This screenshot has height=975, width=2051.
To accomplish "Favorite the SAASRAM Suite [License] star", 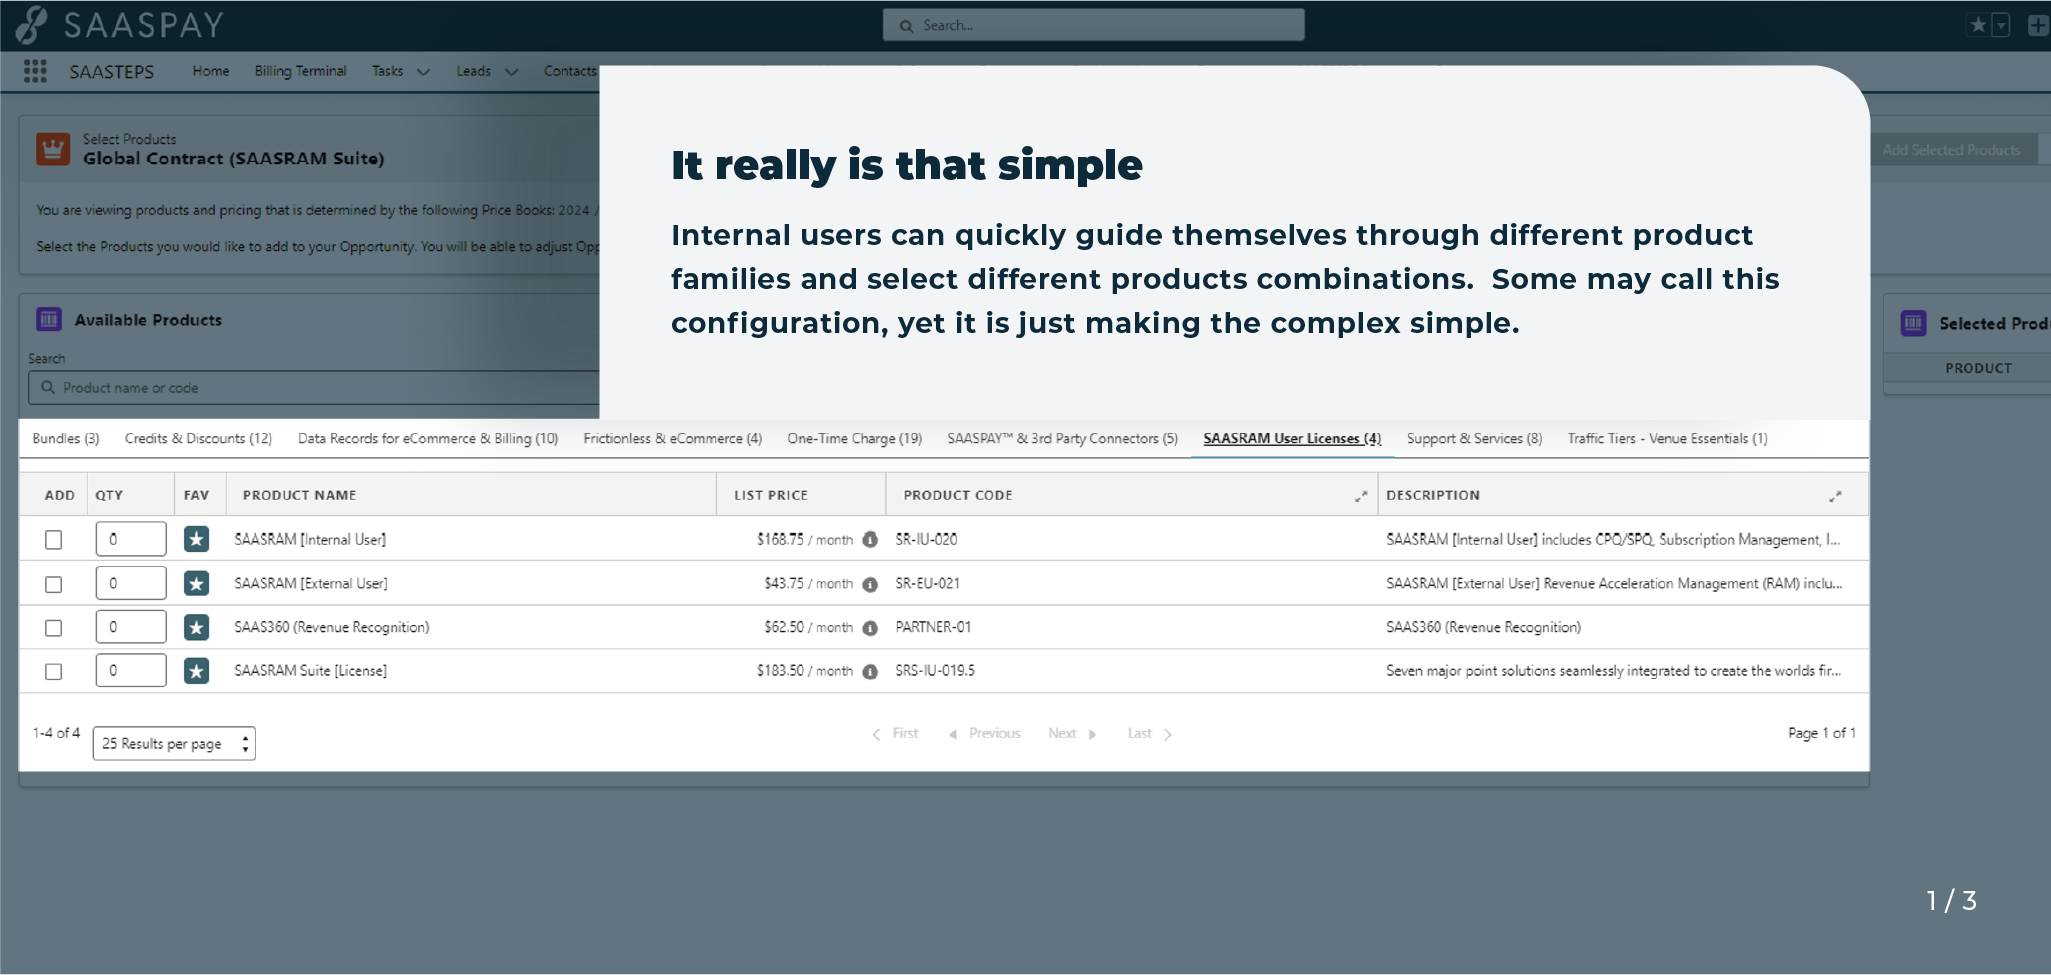I will 196,671.
